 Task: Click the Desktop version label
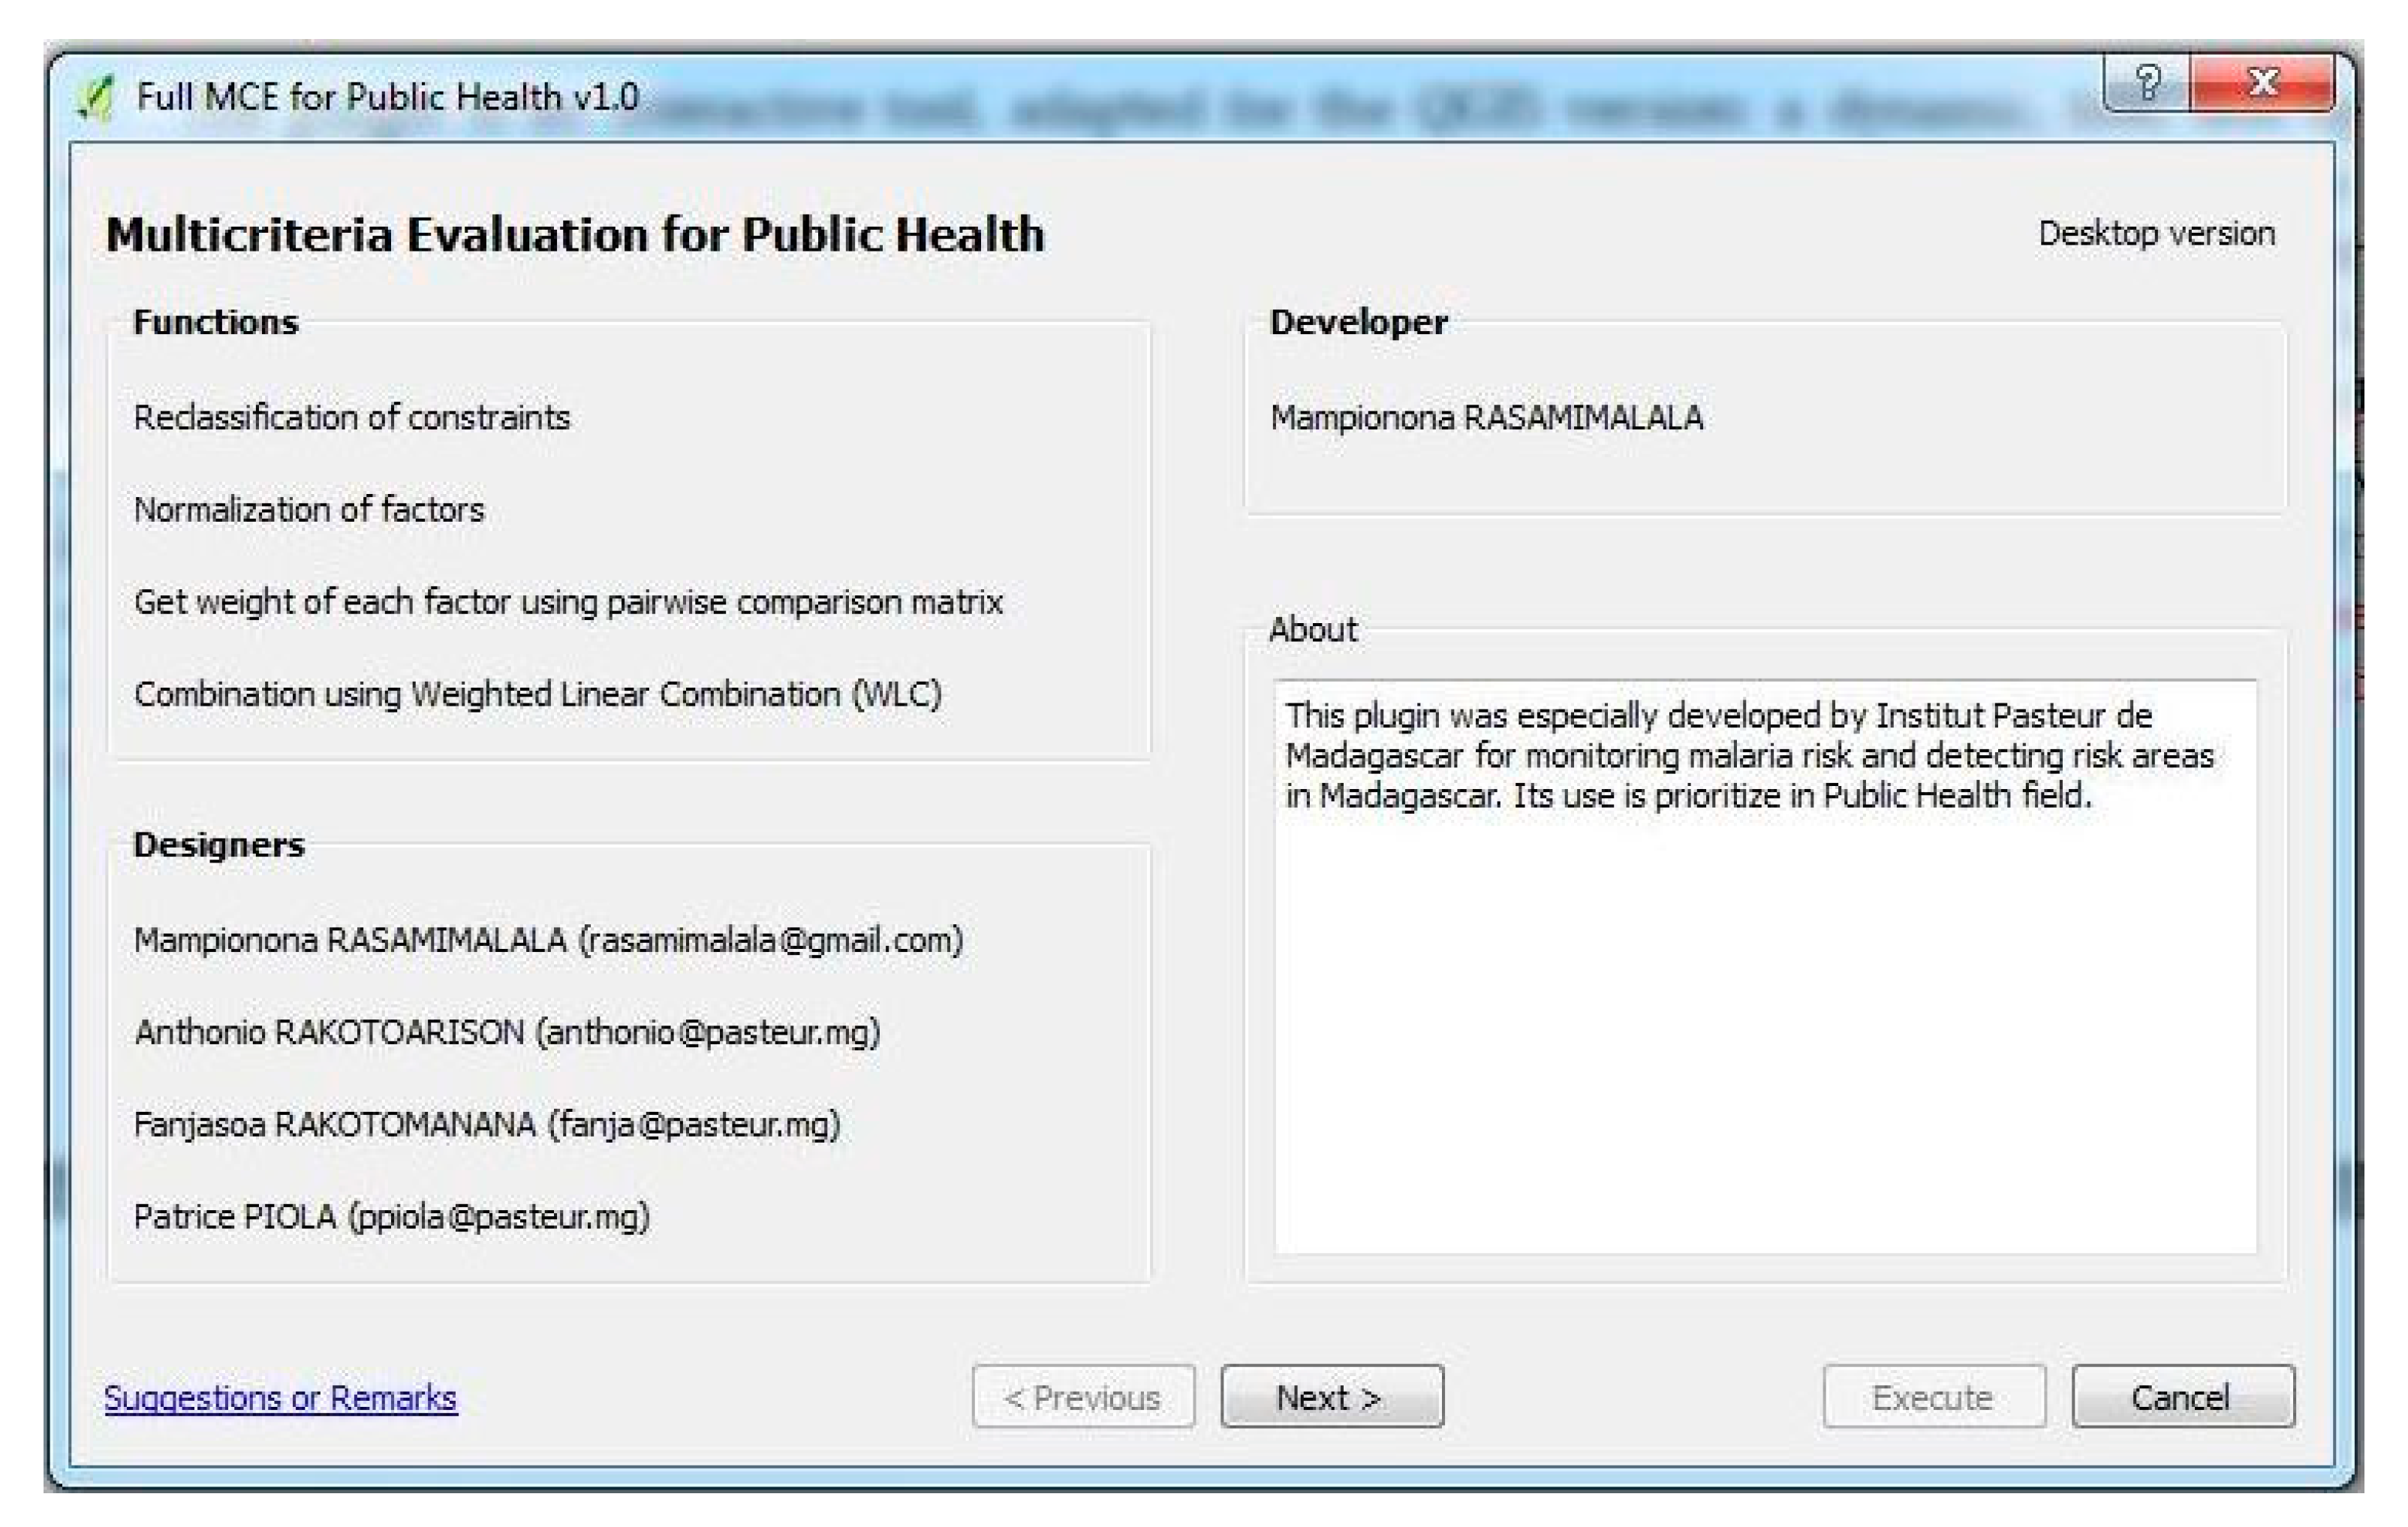coord(2156,234)
